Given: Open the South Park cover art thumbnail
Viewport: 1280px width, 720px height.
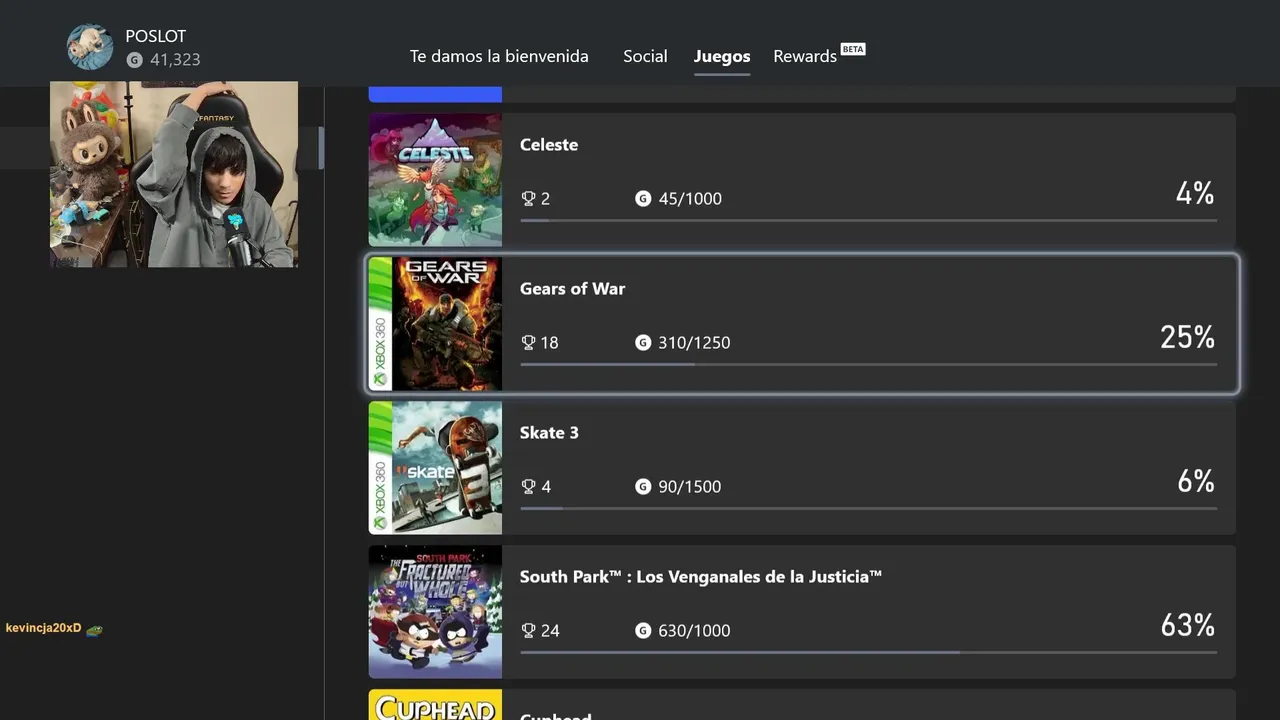Looking at the screenshot, I should tap(435, 612).
